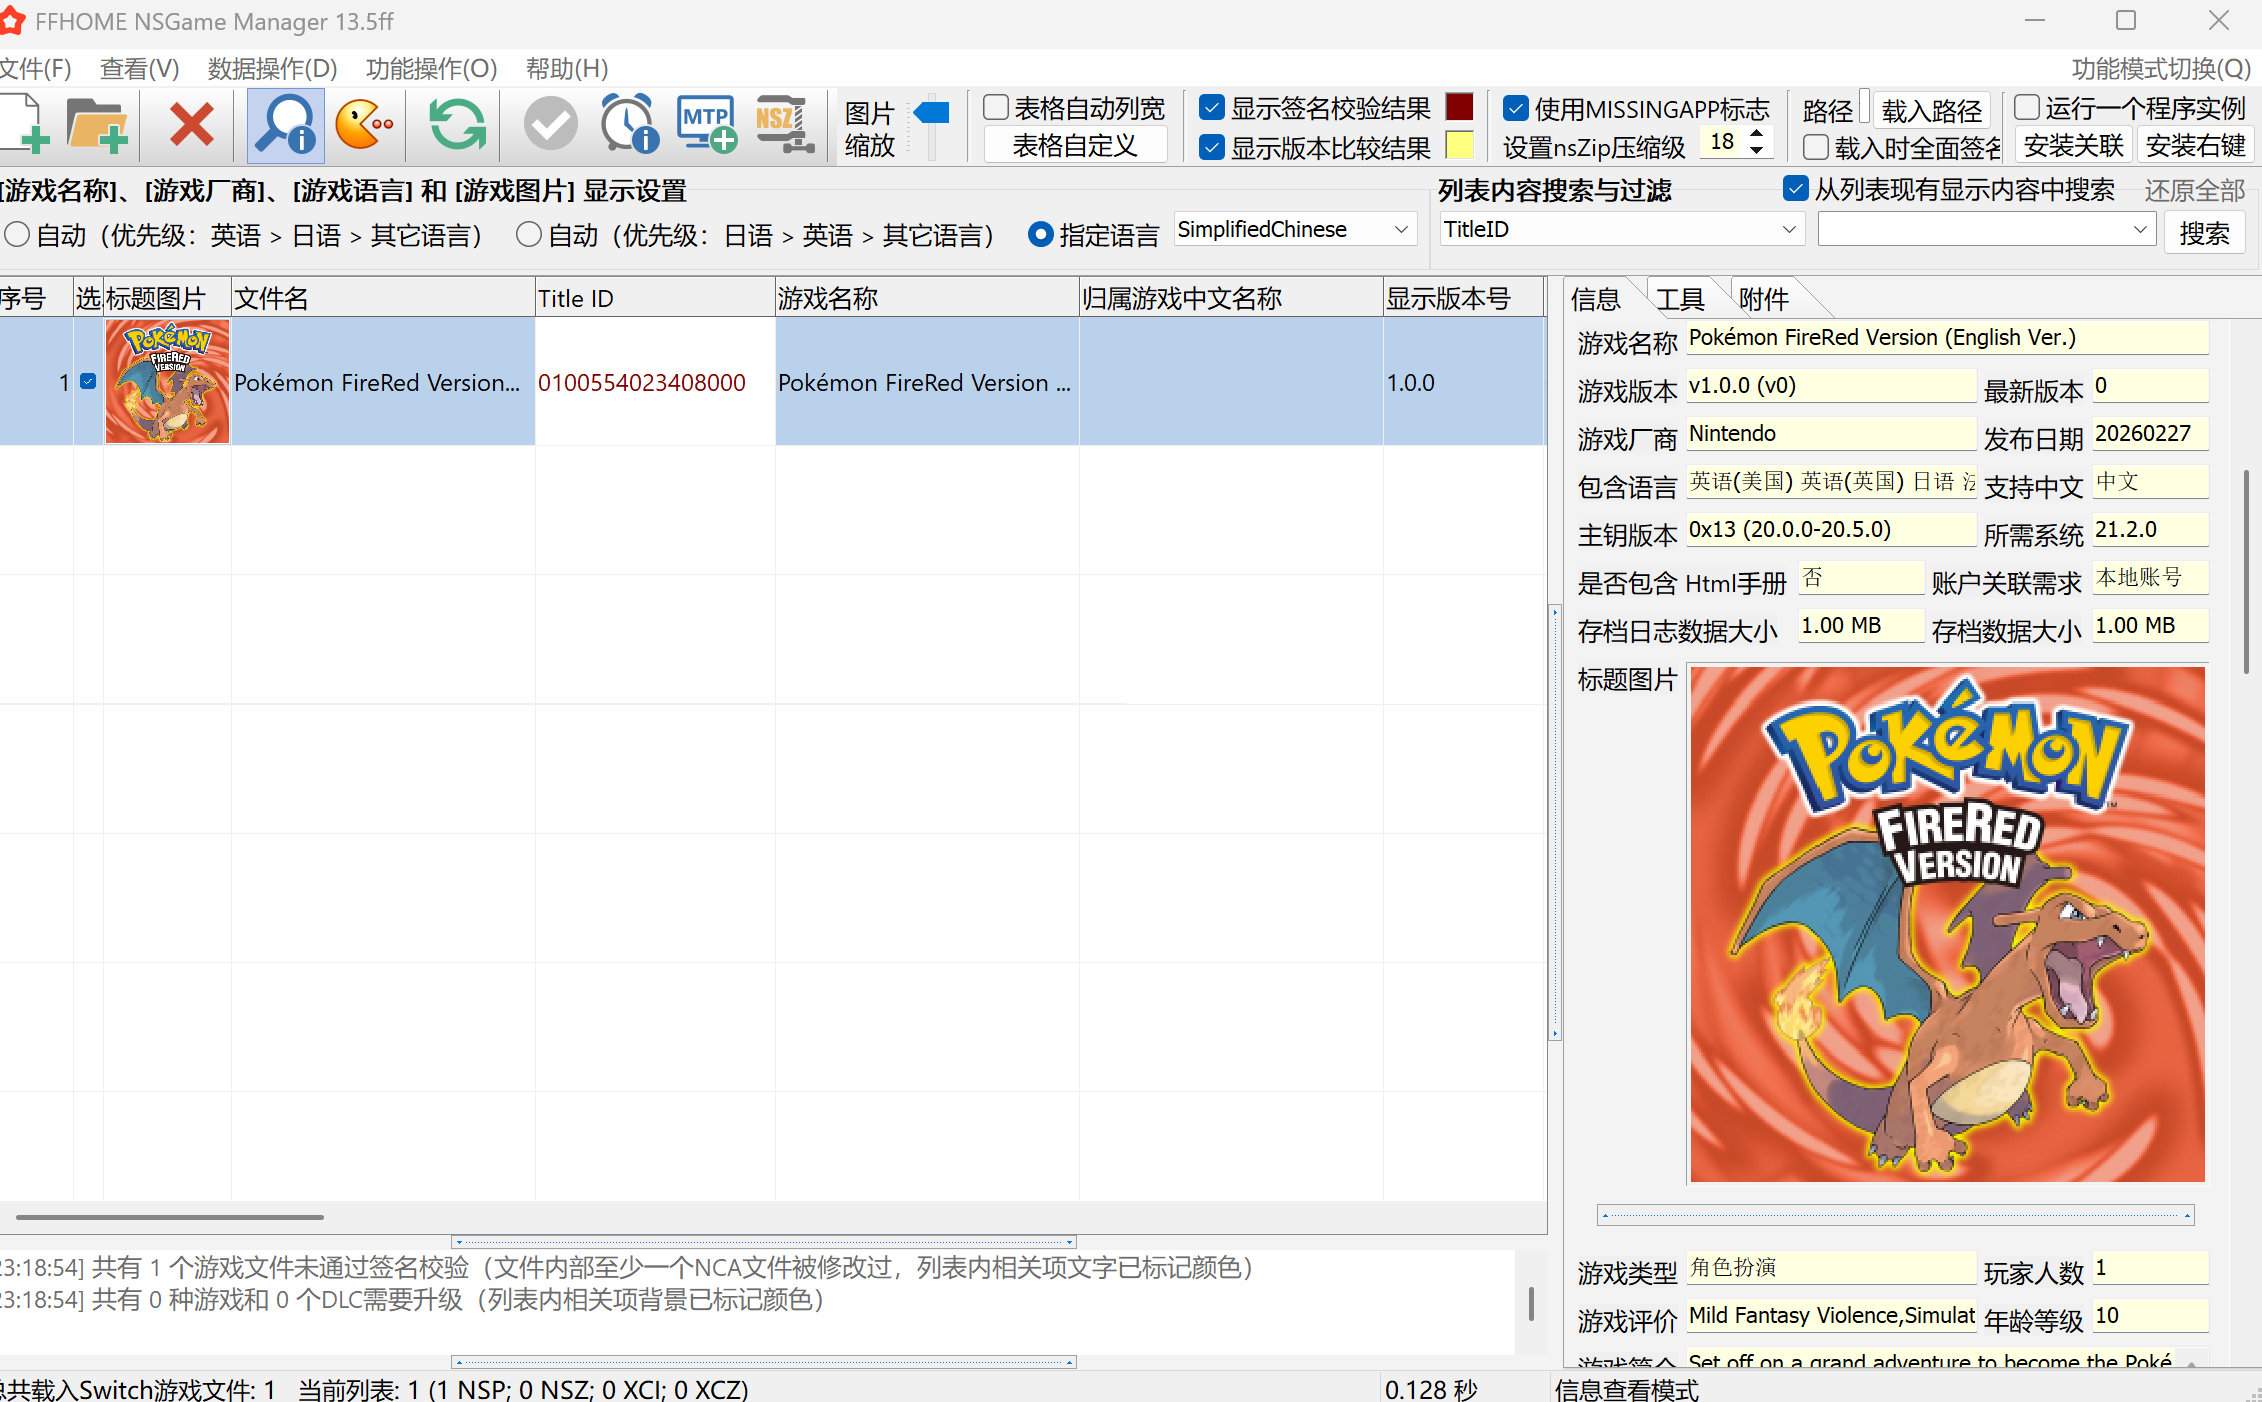Click the 归属游戏中文名称 column header
The height and width of the screenshot is (1402, 2262).
1231,298
